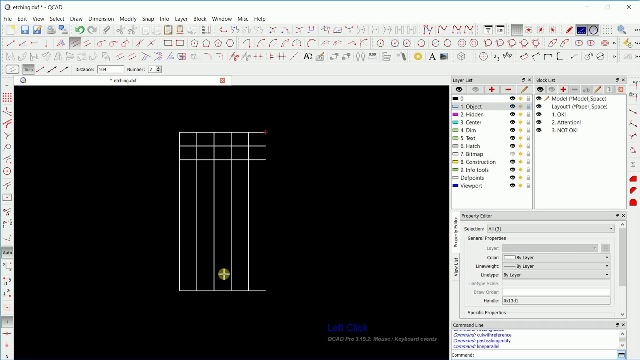Screen dimensions: 640x360
Task: Click the green Undo arrow
Action: [x=79, y=30]
